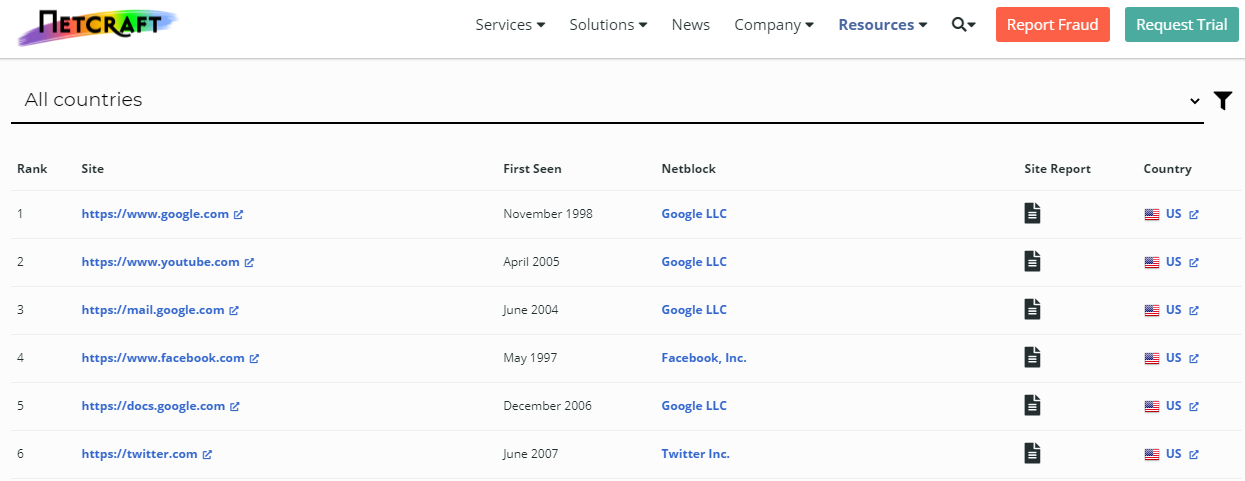
Task: Expand the Services menu
Action: pos(510,25)
